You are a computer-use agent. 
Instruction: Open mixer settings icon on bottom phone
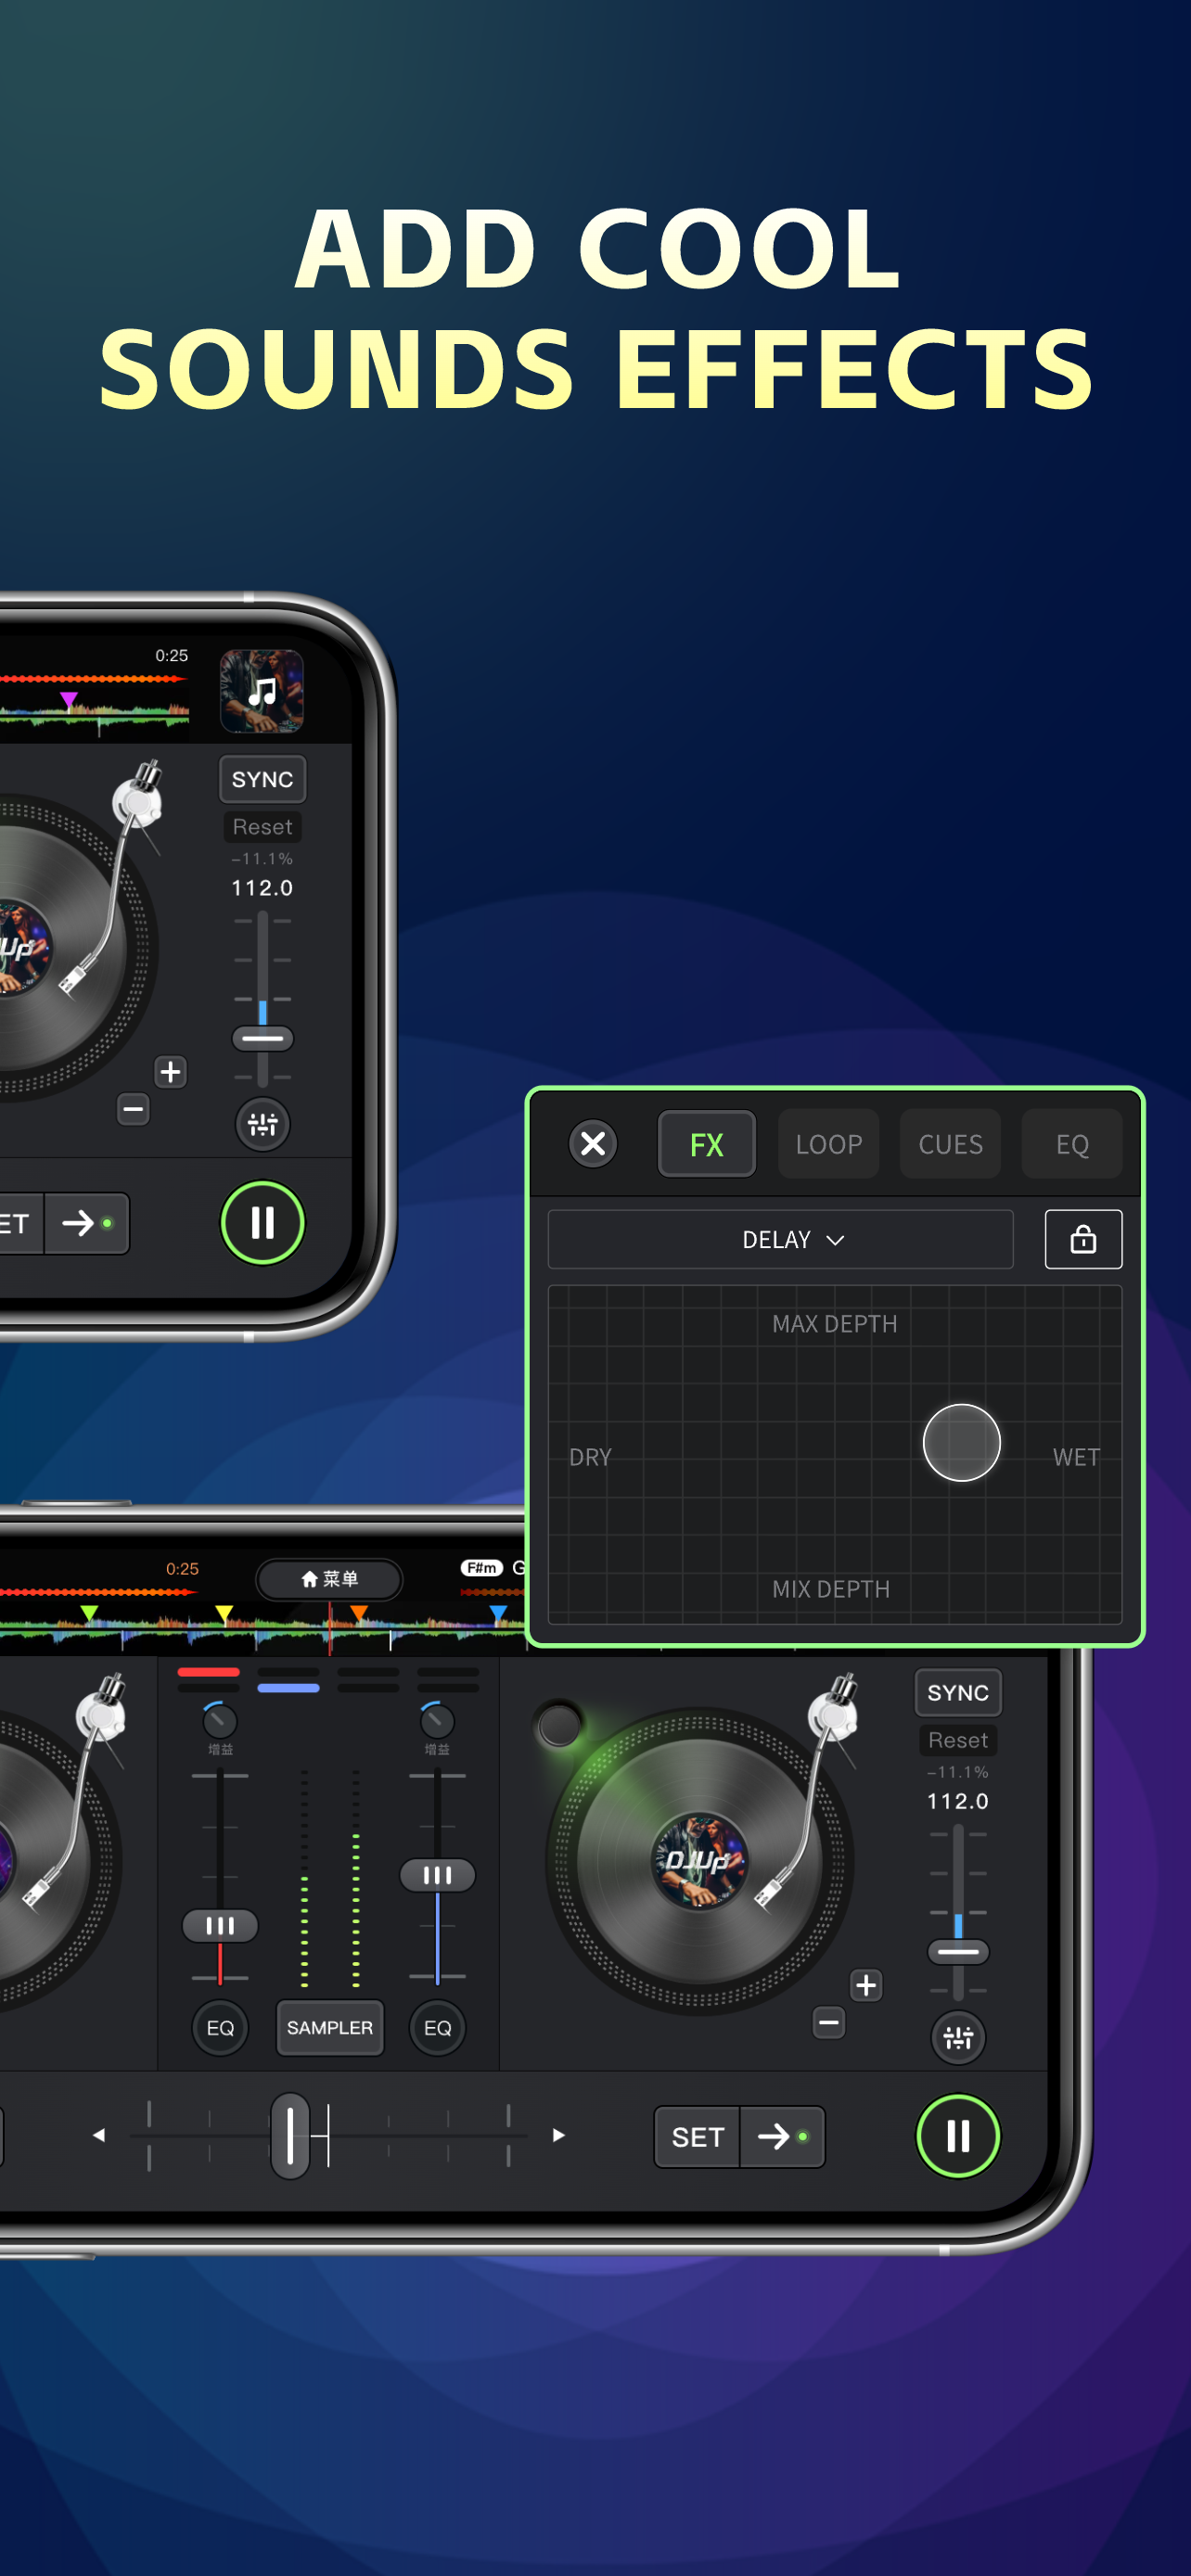click(x=958, y=2037)
